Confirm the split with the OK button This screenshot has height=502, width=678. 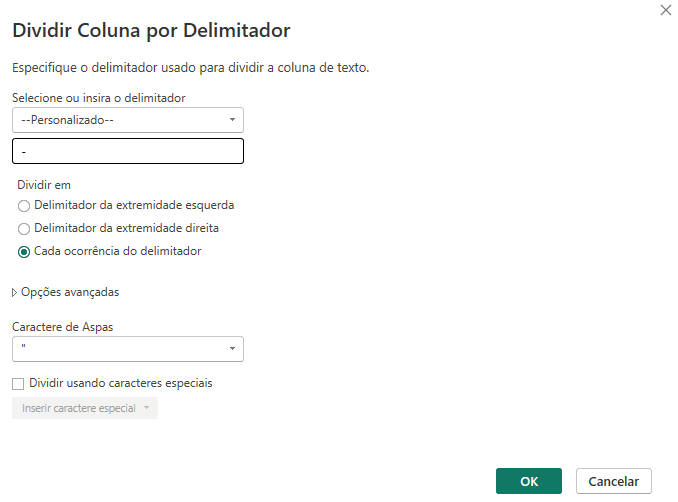click(x=528, y=481)
